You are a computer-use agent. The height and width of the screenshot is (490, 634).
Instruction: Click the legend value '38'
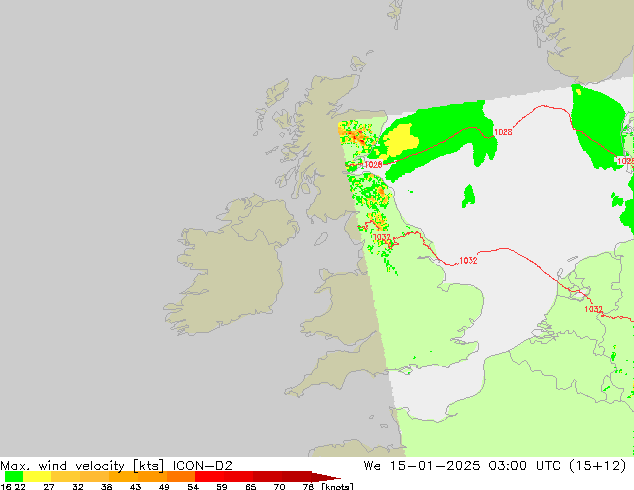106,487
